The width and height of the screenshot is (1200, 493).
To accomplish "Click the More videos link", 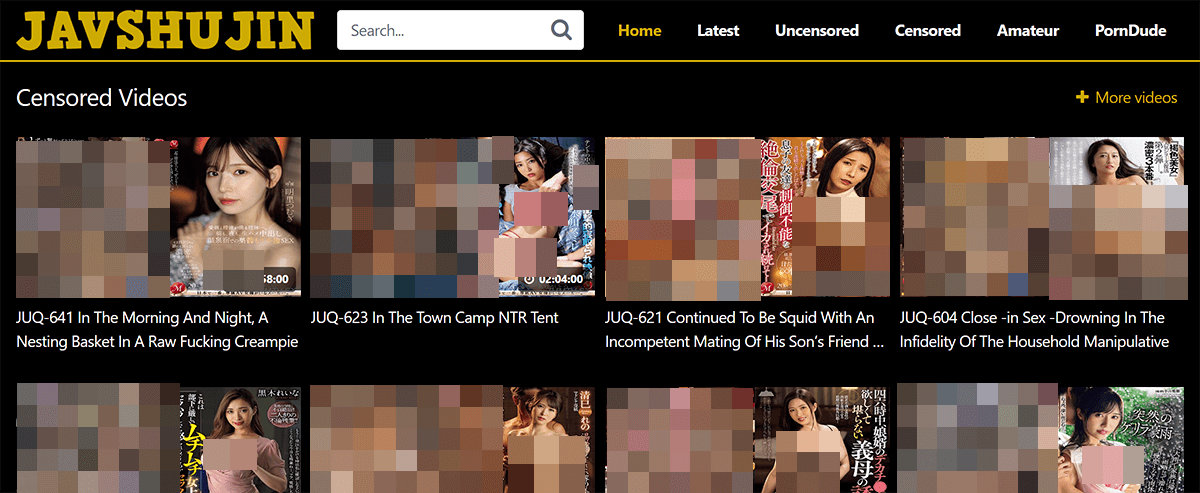I will coord(1136,97).
